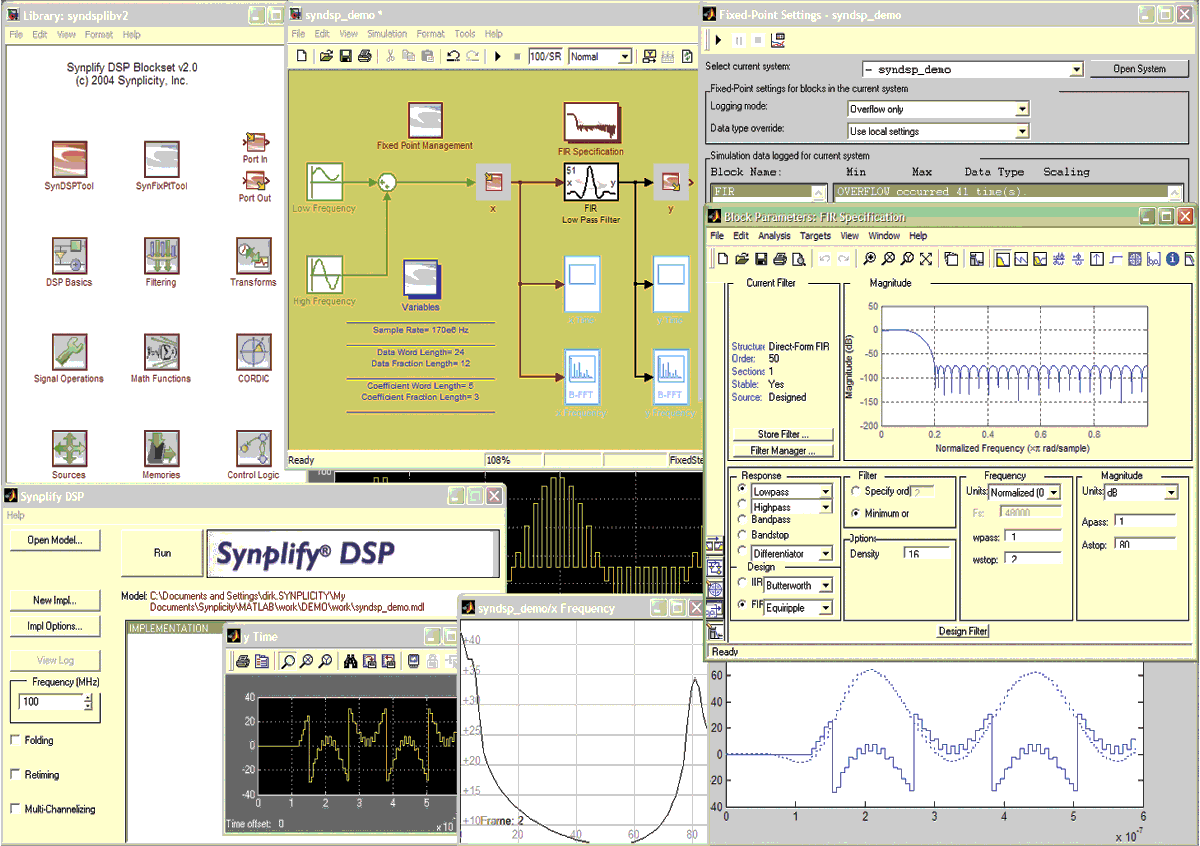Screen dimensions: 1200x846
Task: Open the Frequency Units Normalized dropdown
Action: pyautogui.click(x=1025, y=492)
